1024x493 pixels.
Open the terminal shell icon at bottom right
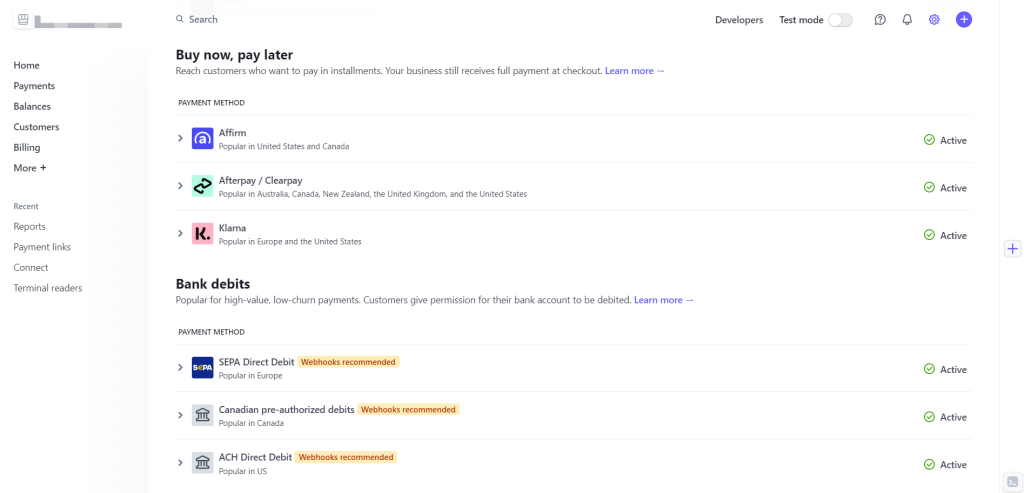1011,481
